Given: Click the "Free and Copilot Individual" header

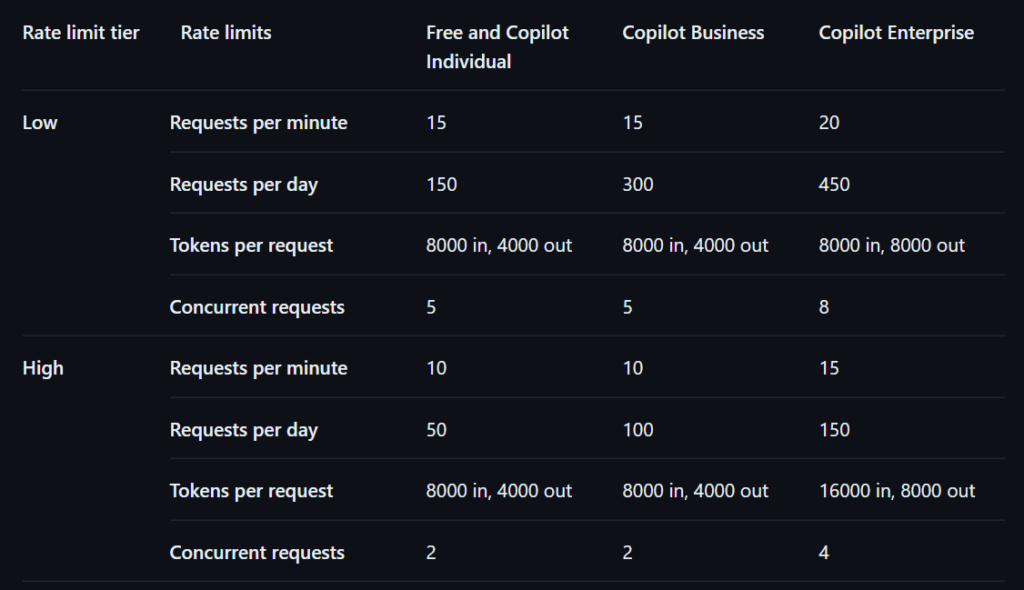Looking at the screenshot, I should coord(497,47).
